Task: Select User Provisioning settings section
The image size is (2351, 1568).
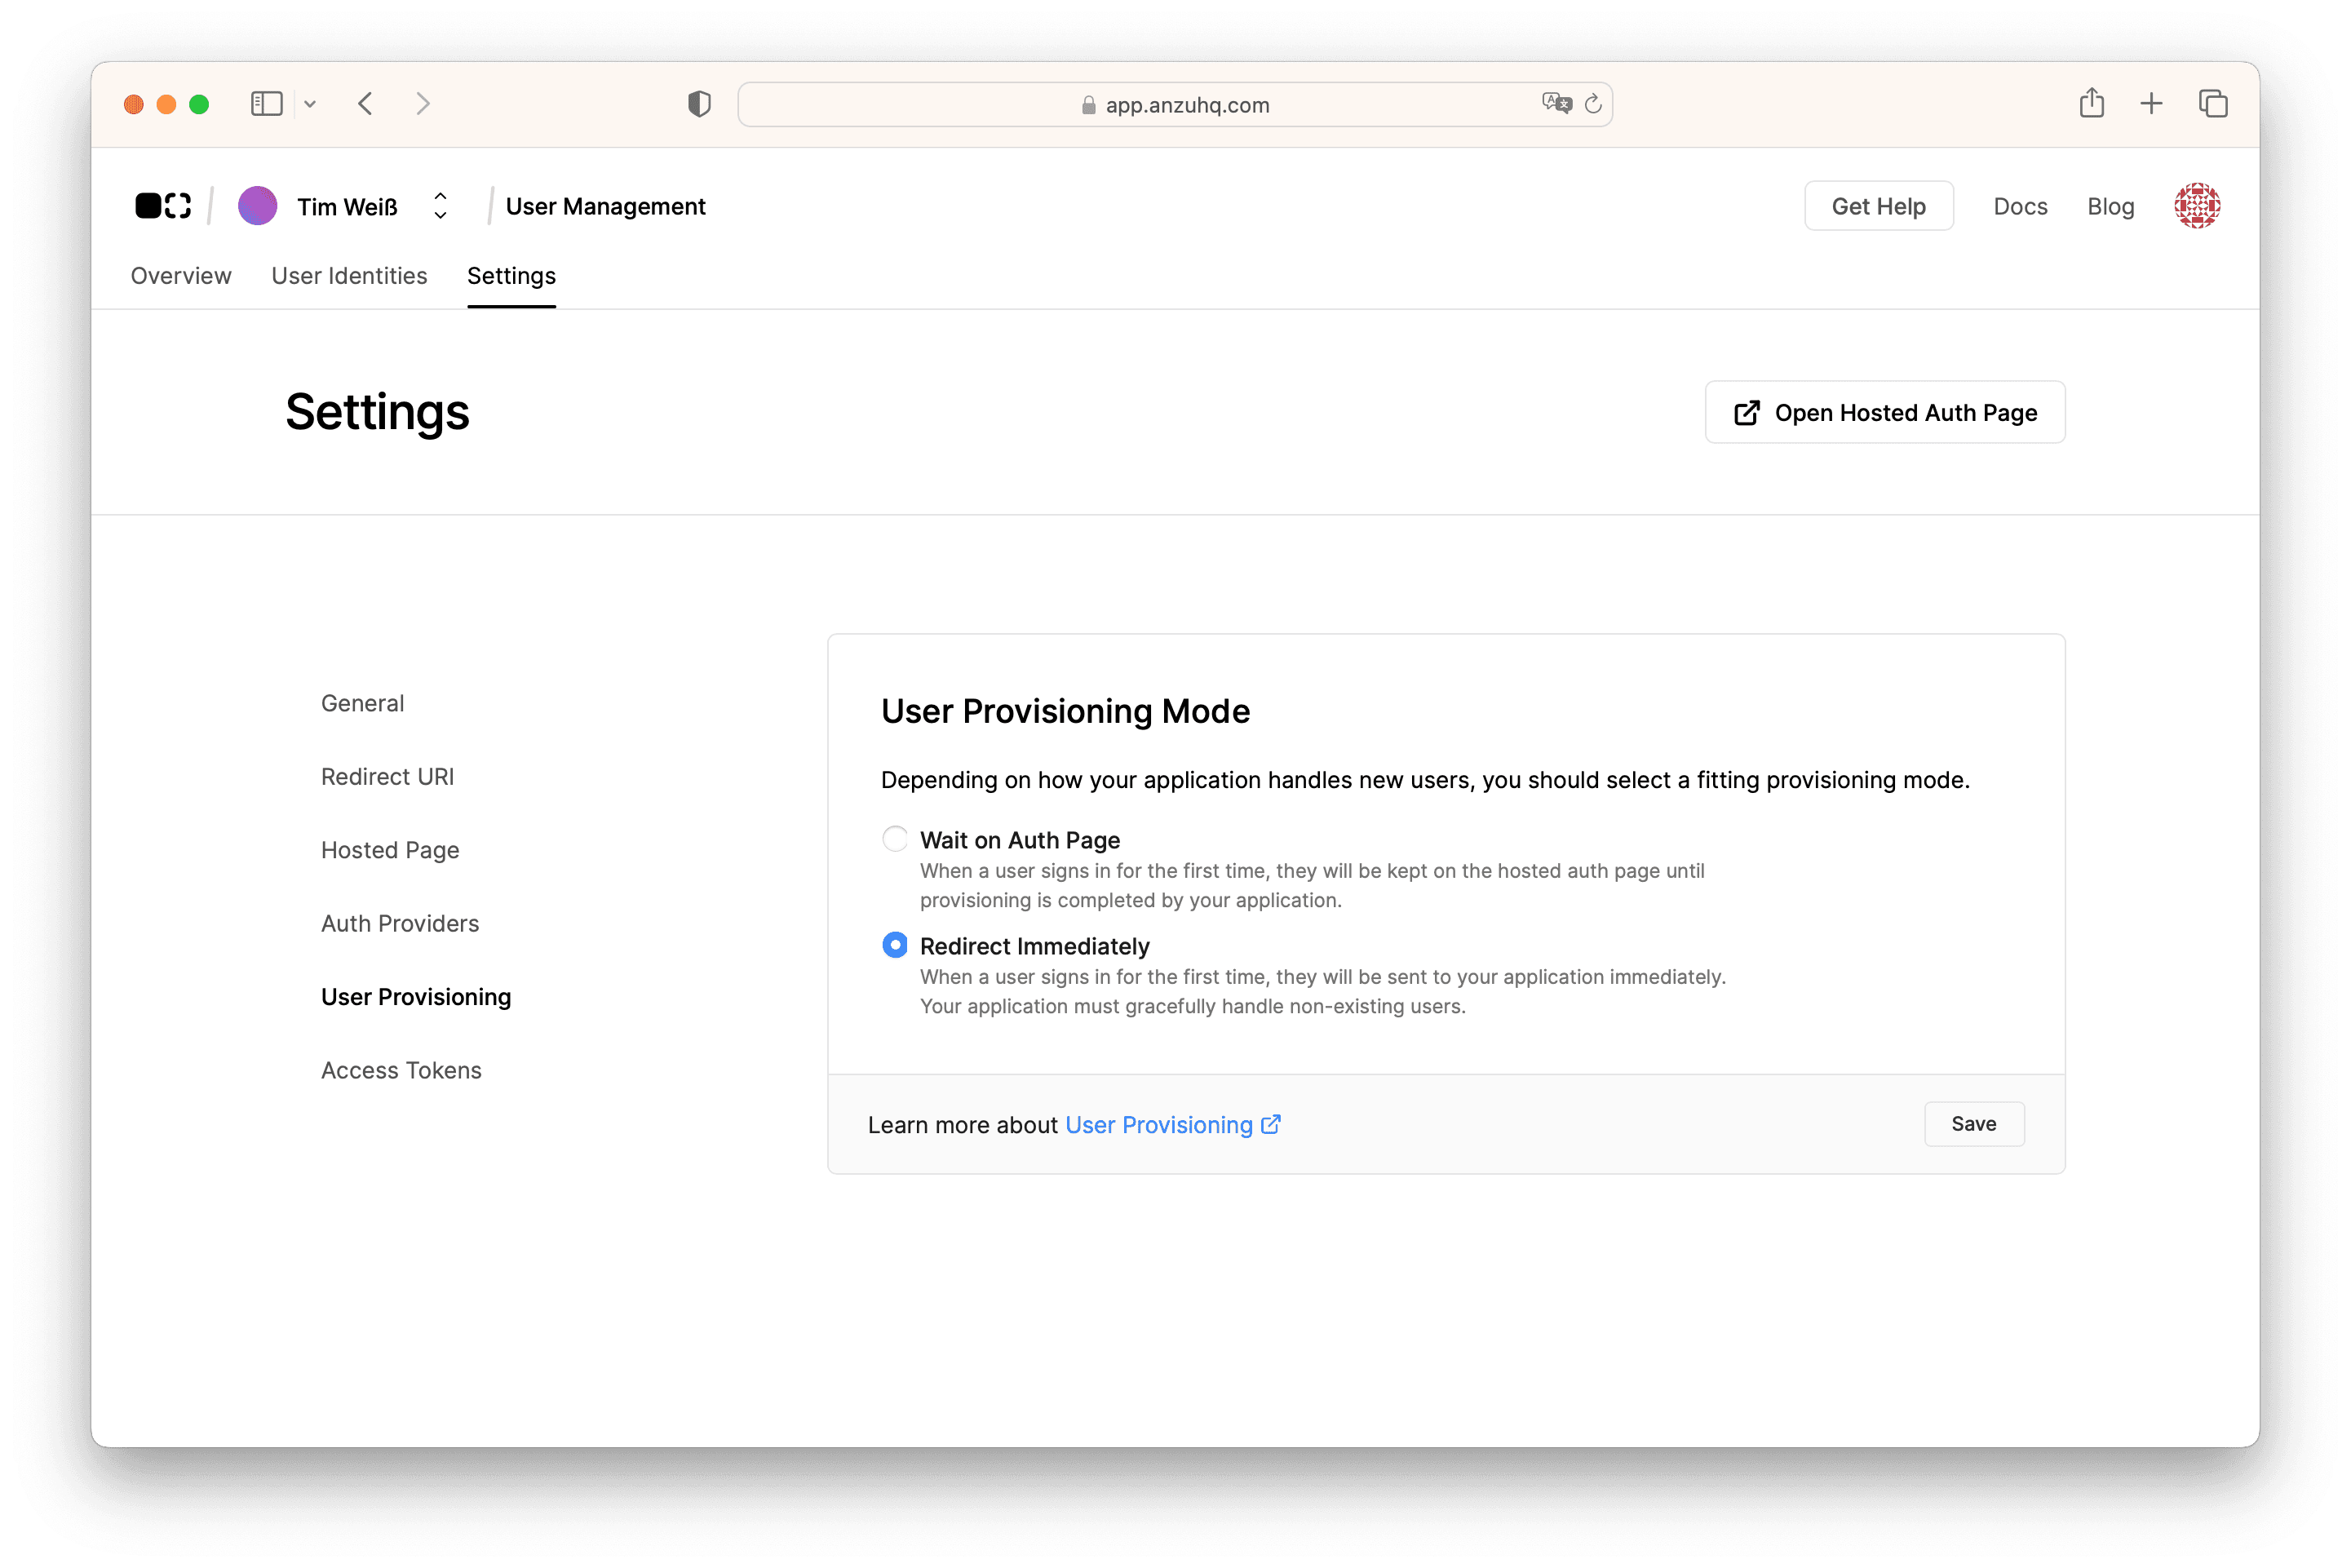Action: [416, 997]
